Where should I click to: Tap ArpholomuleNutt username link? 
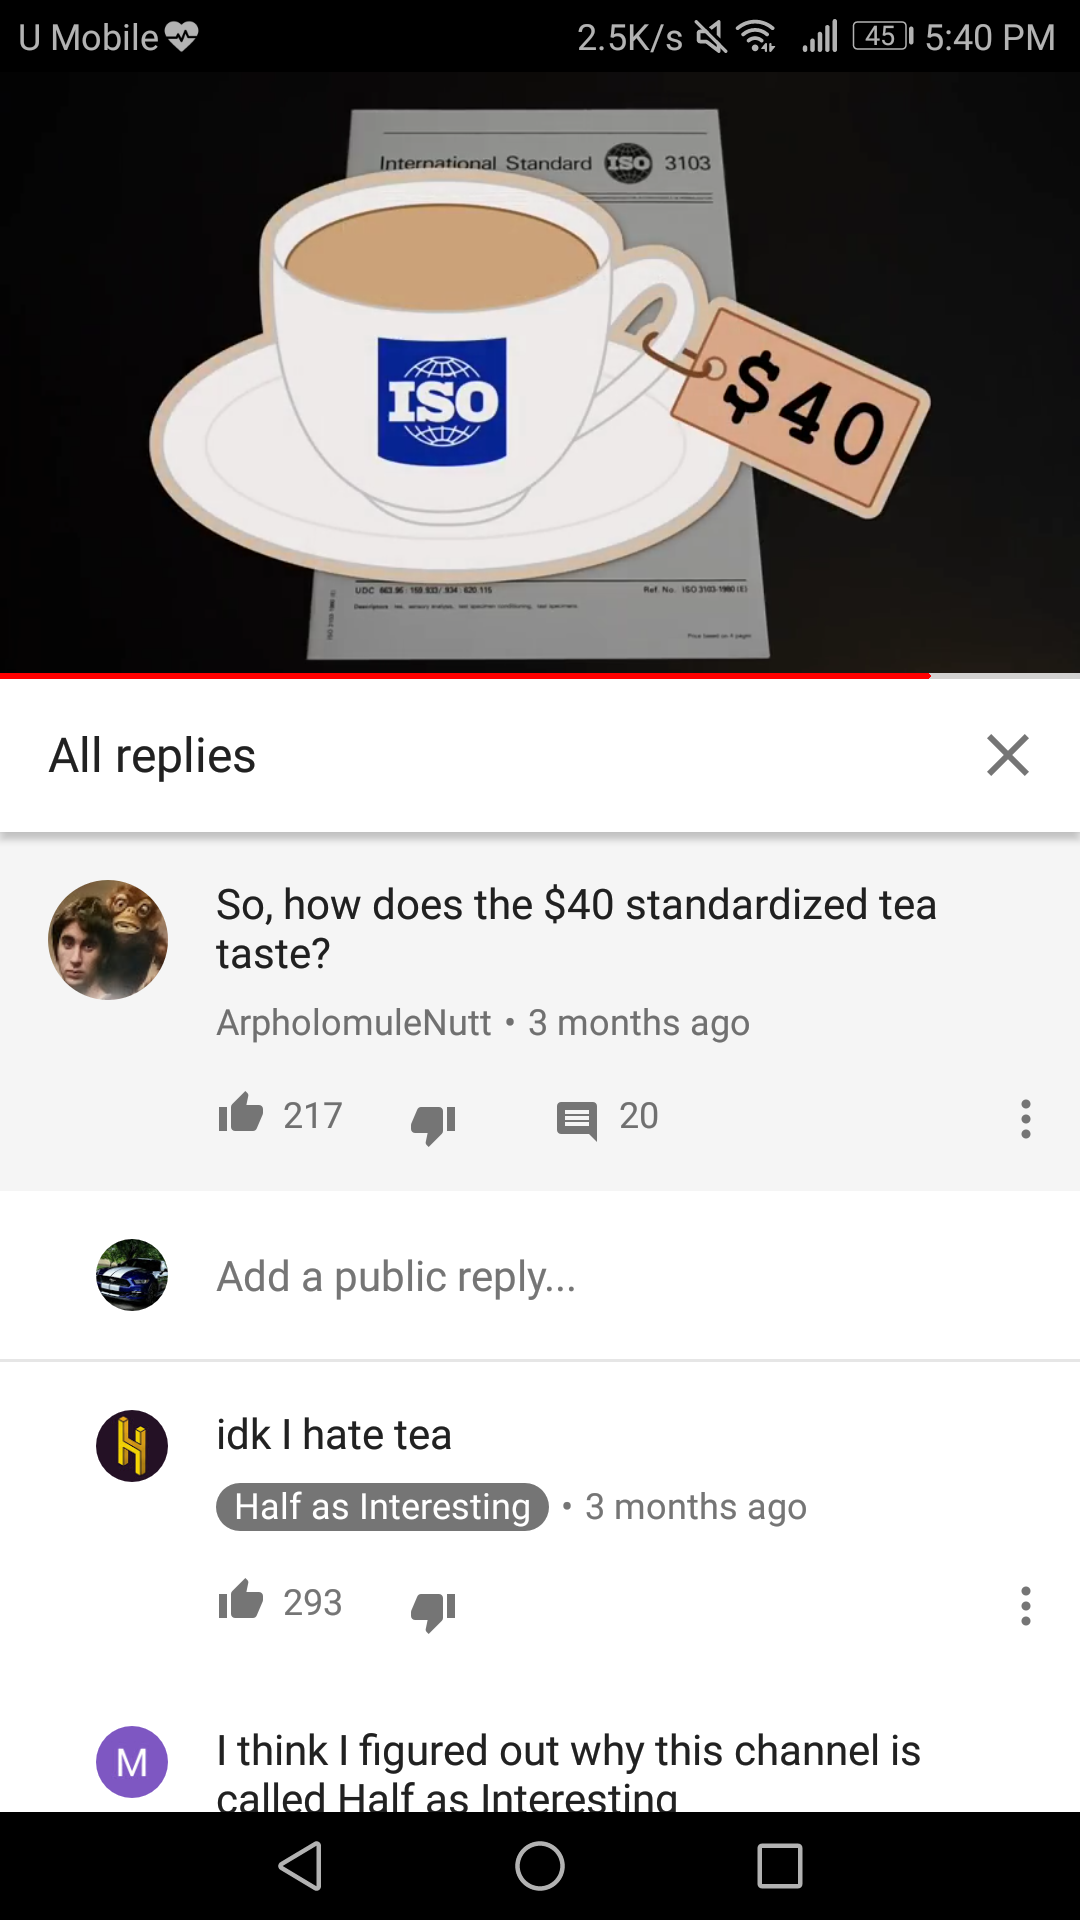point(354,1023)
